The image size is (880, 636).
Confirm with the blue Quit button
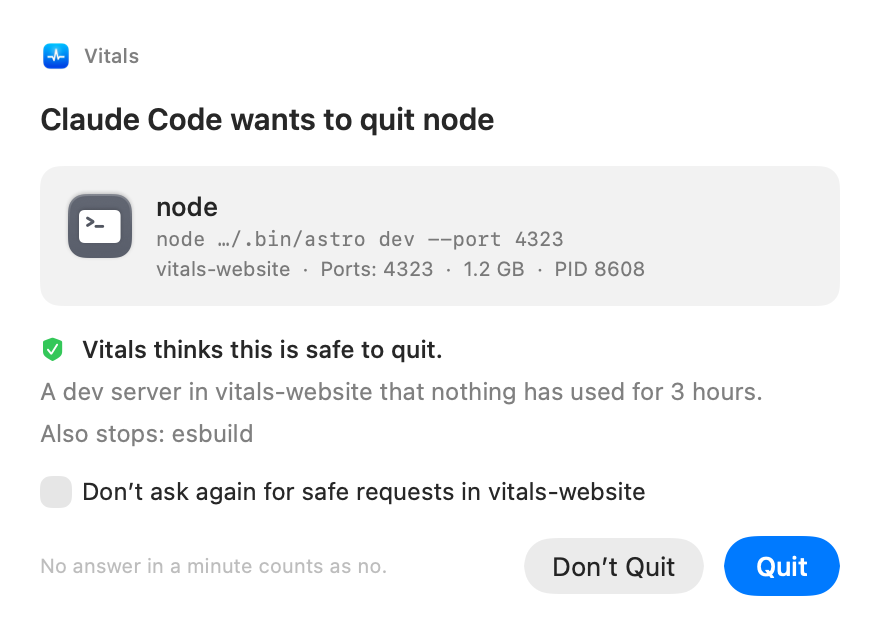[x=781, y=566]
